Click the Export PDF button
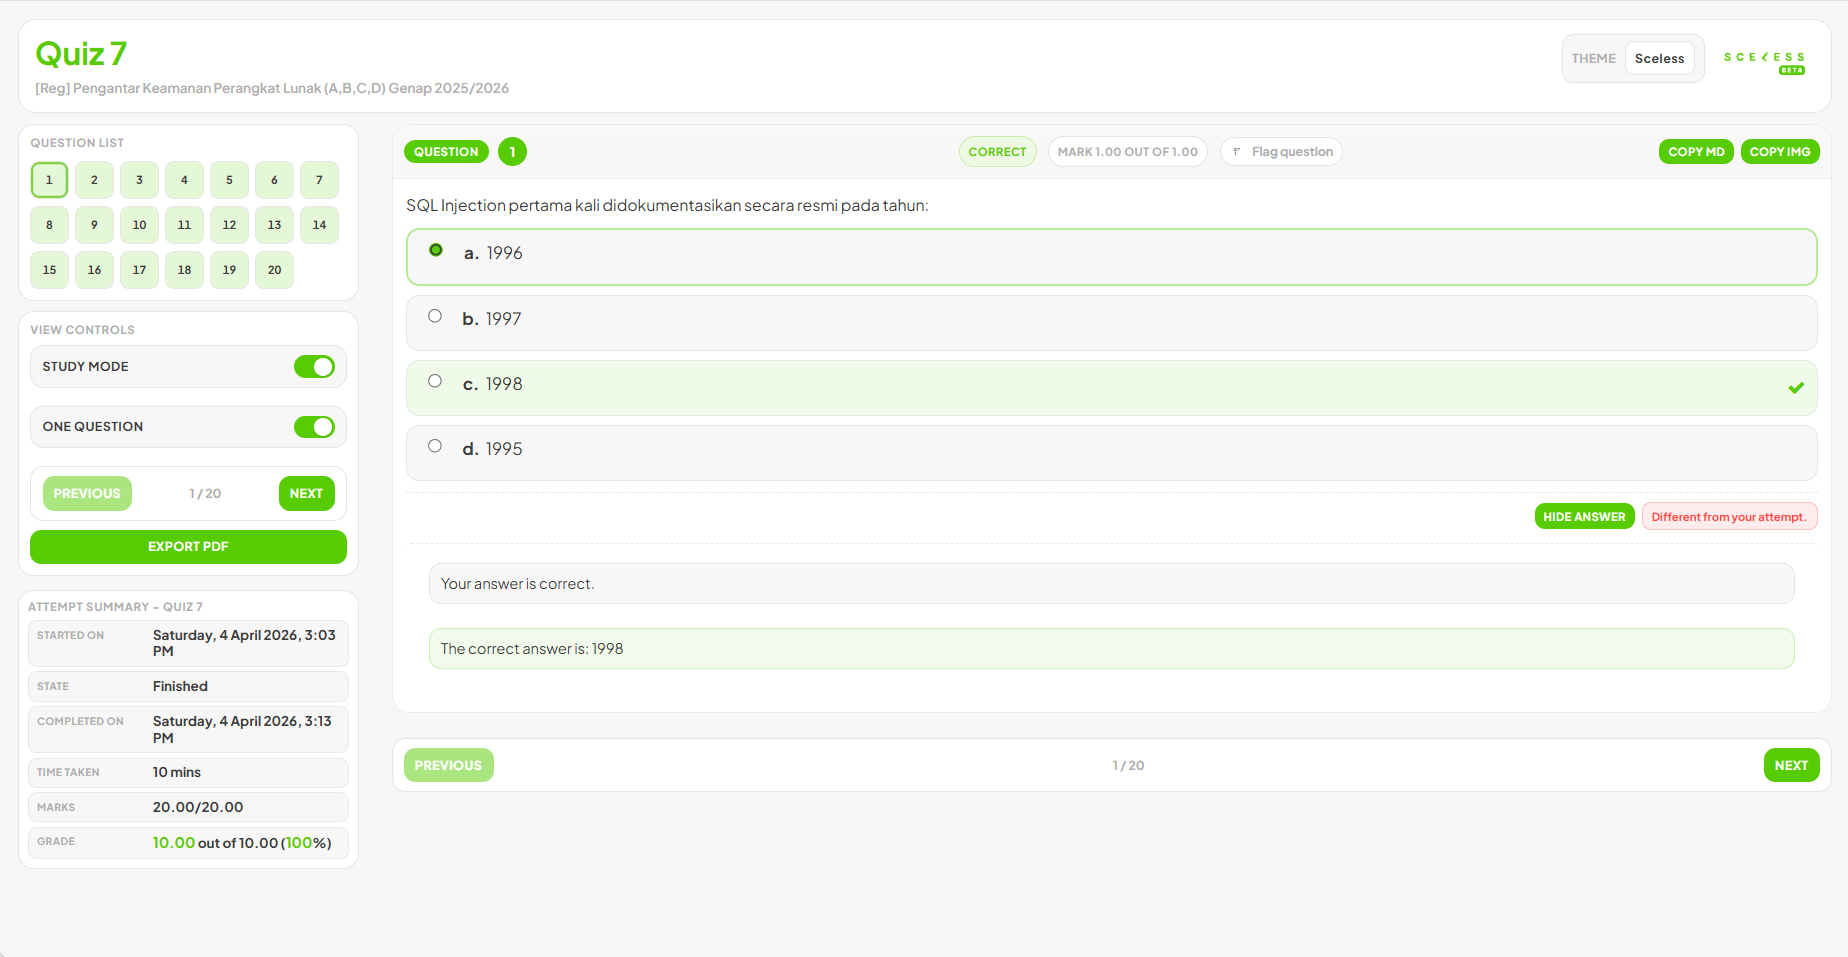This screenshot has height=957, width=1848. click(x=188, y=547)
